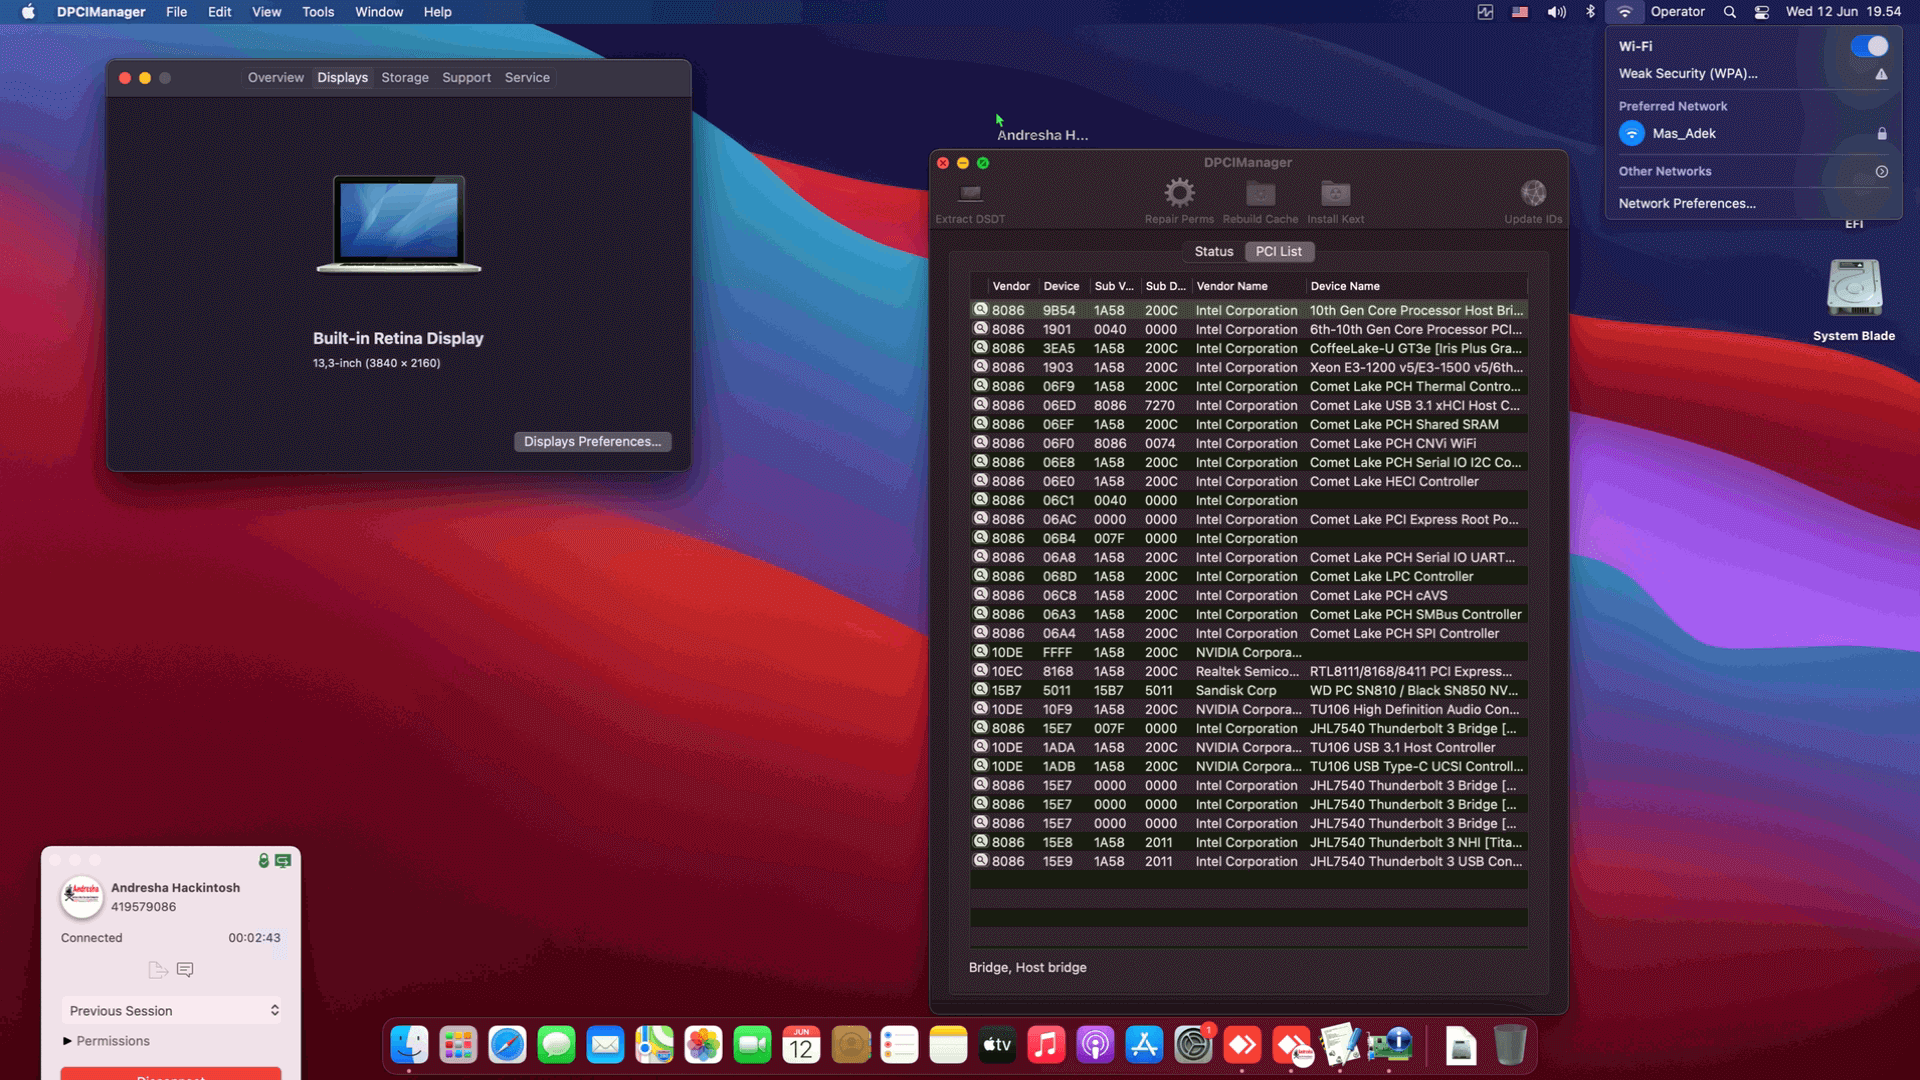
Task: Select the Comet Lake LPC Controller row
Action: (x=1248, y=577)
